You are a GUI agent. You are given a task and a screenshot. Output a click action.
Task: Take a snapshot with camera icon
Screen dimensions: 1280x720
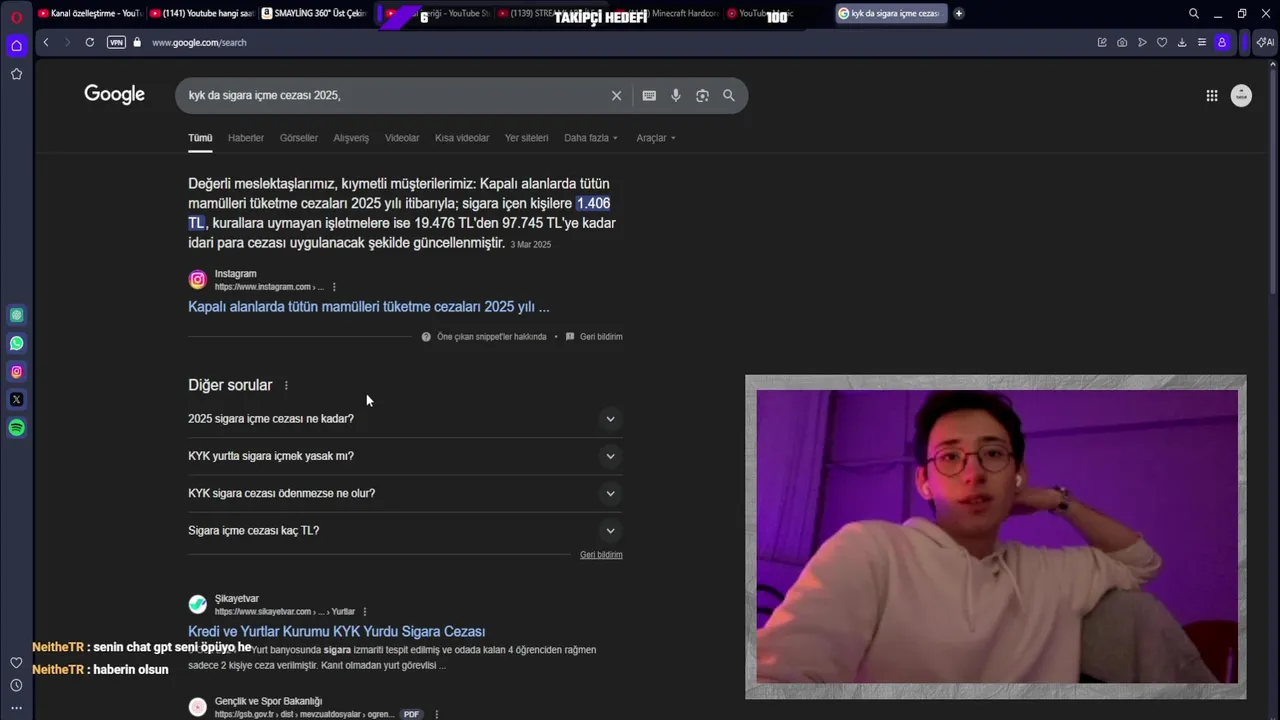click(1122, 42)
